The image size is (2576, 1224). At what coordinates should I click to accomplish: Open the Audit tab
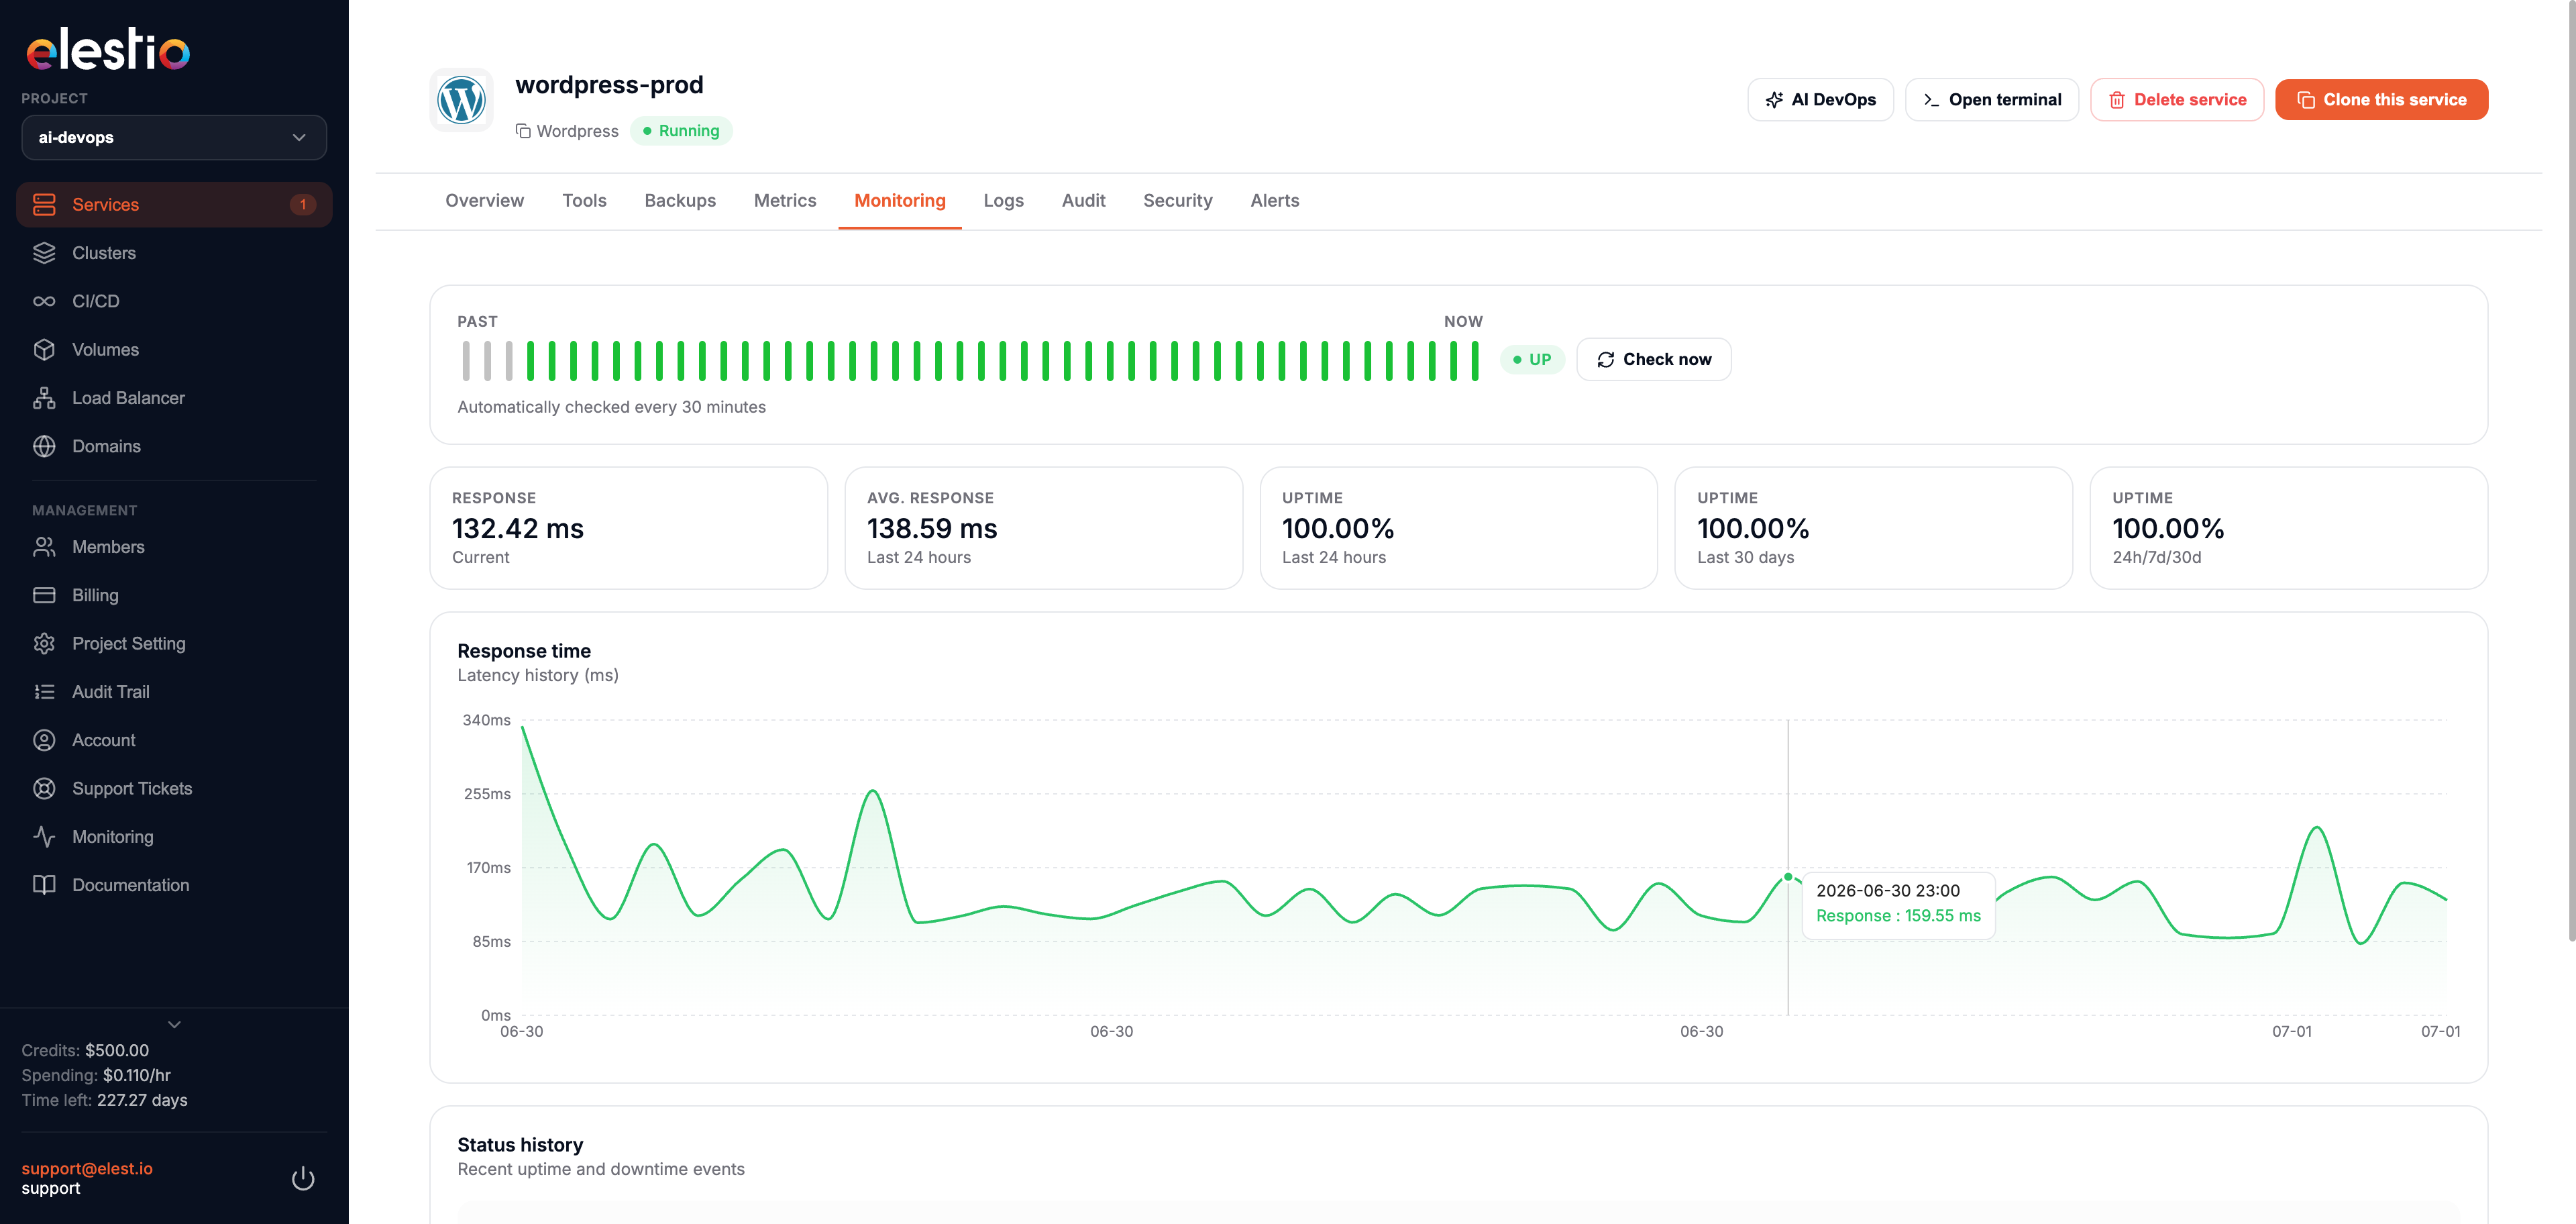(1083, 201)
